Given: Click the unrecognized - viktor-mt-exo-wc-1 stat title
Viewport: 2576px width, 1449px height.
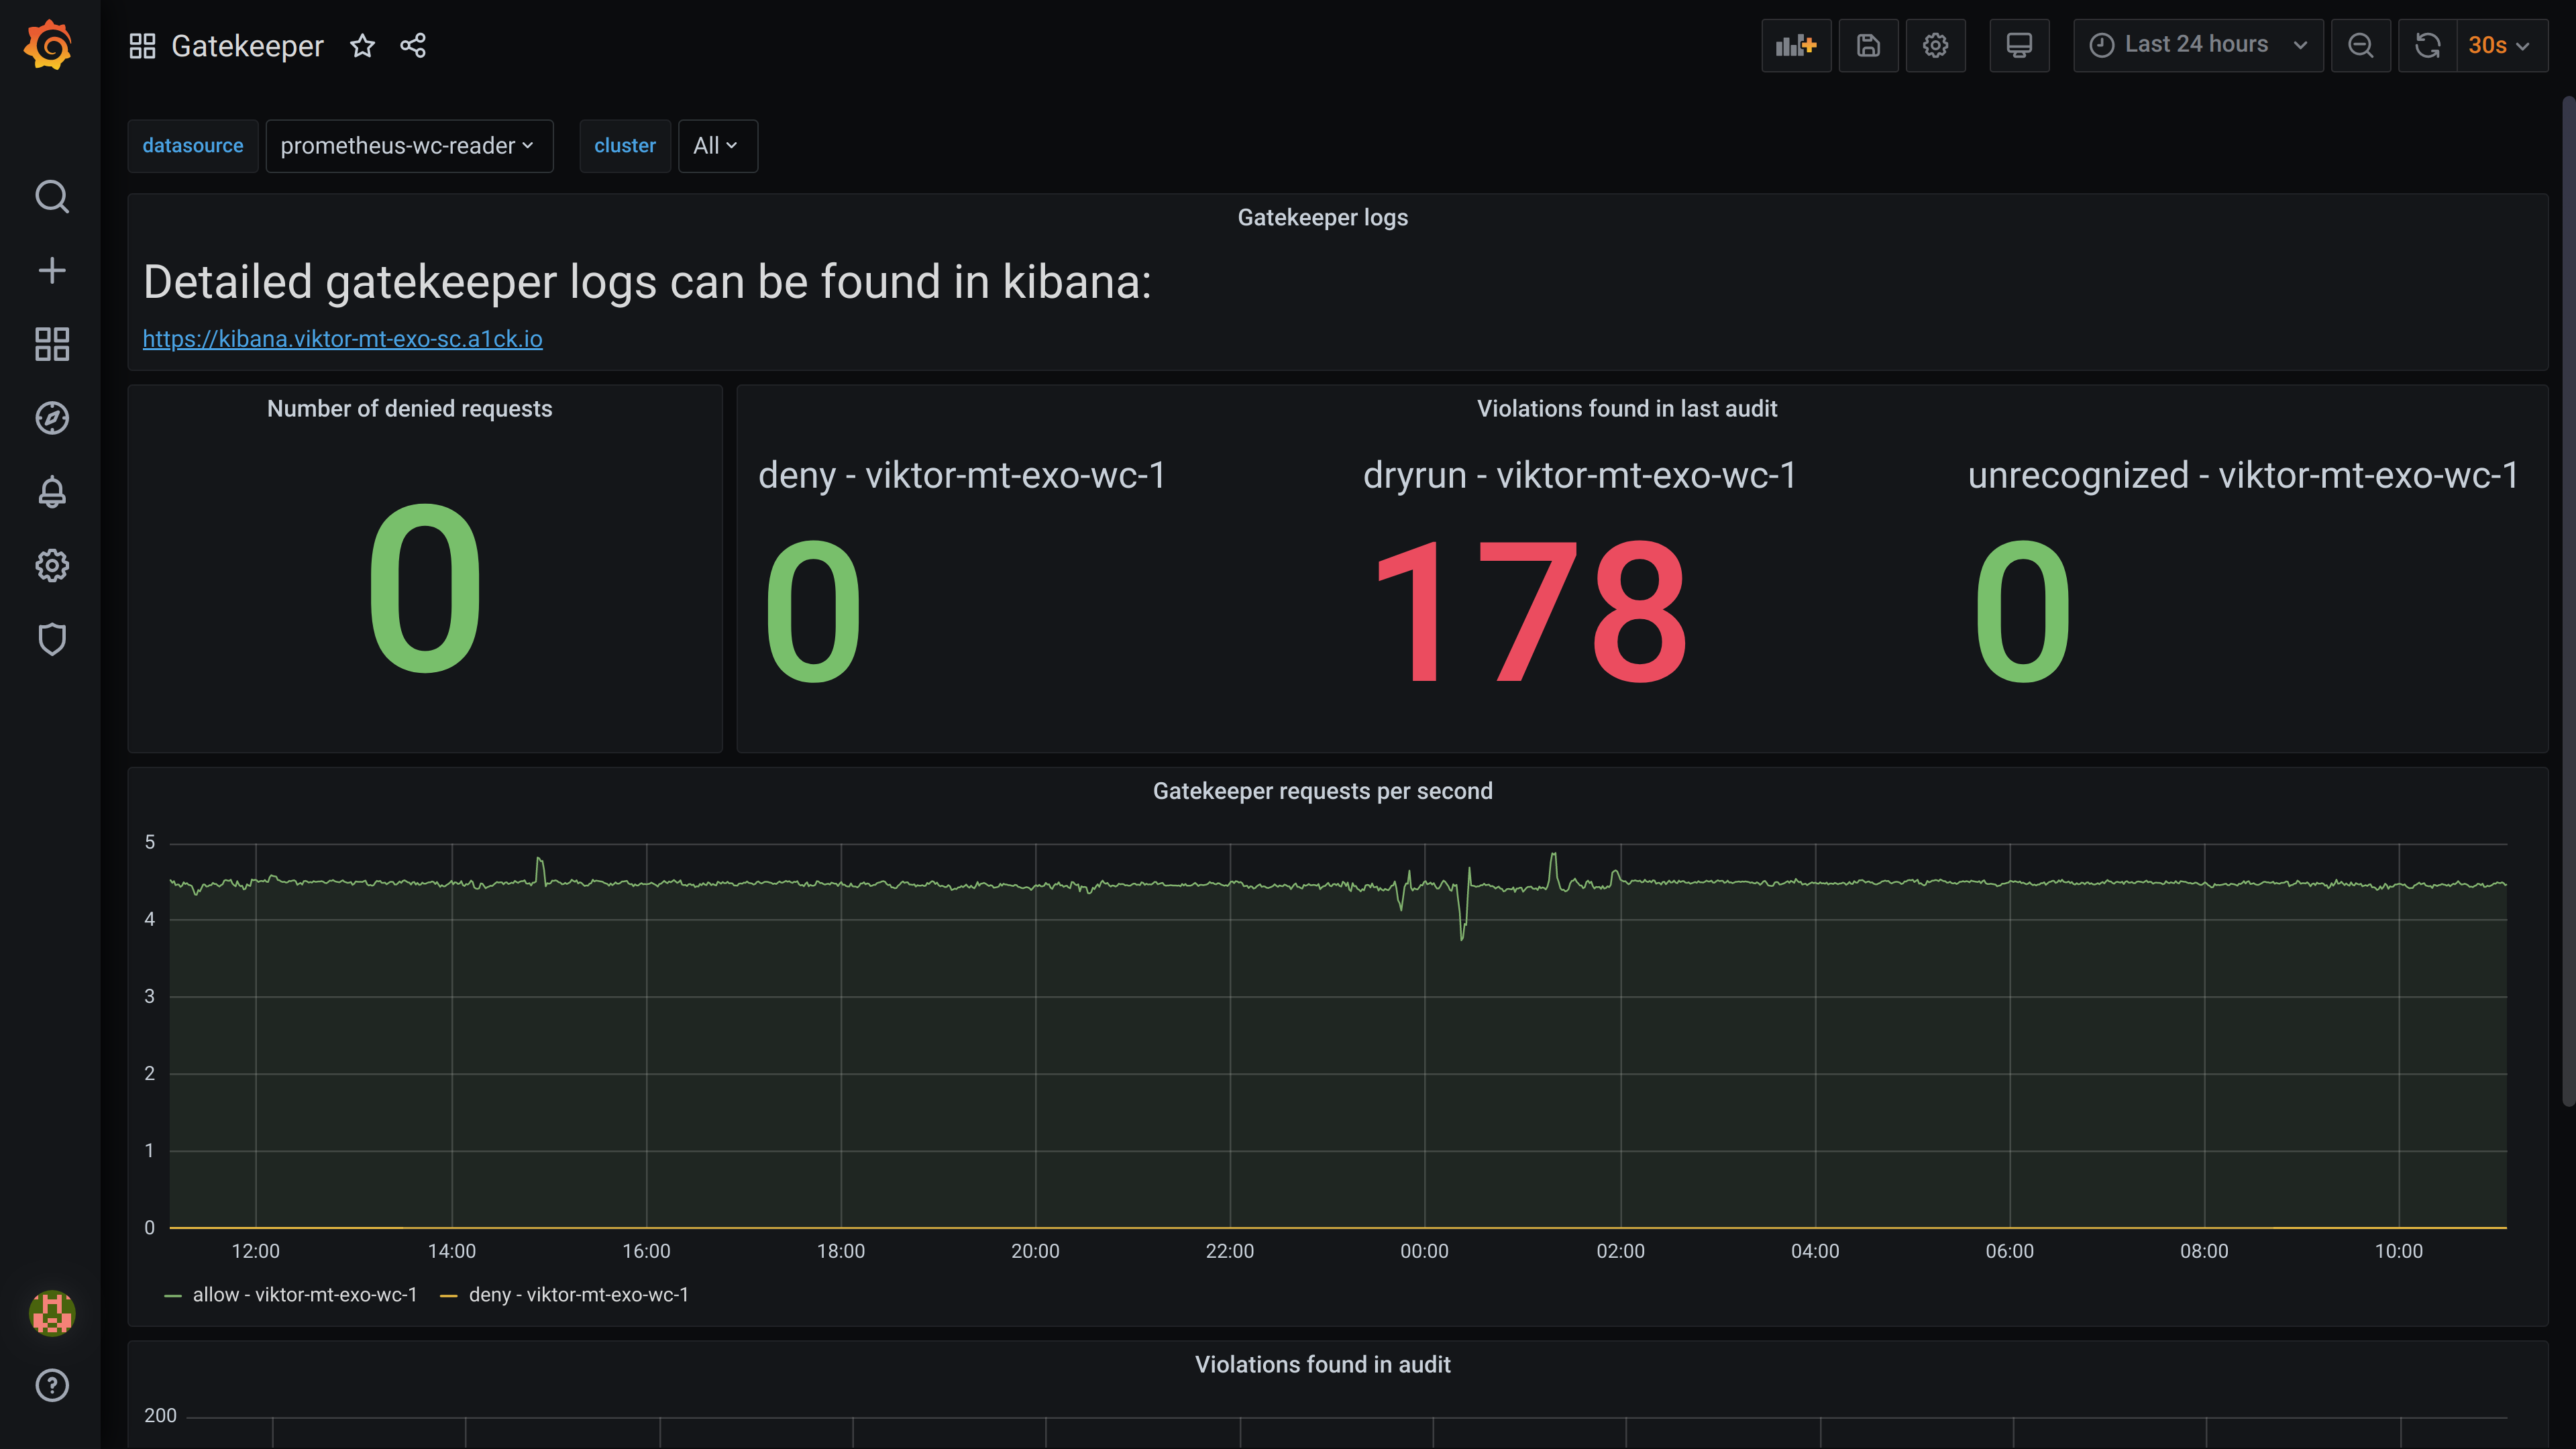Looking at the screenshot, I should pos(2243,475).
